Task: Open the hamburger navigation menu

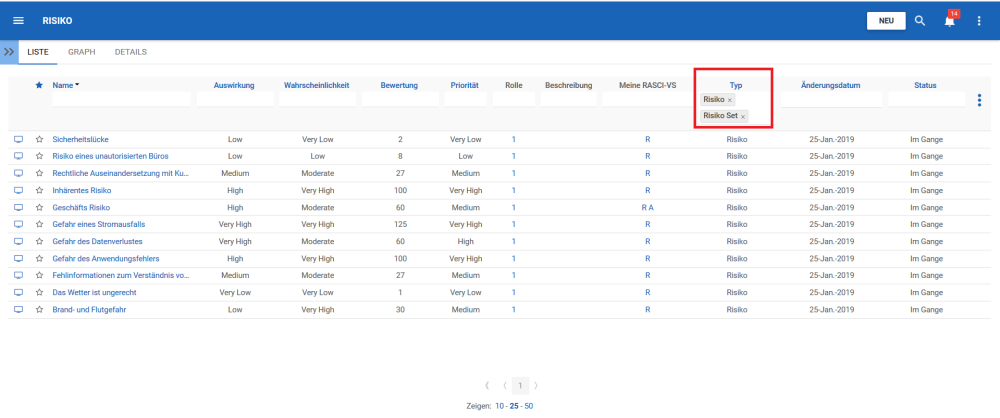Action: pyautogui.click(x=18, y=20)
